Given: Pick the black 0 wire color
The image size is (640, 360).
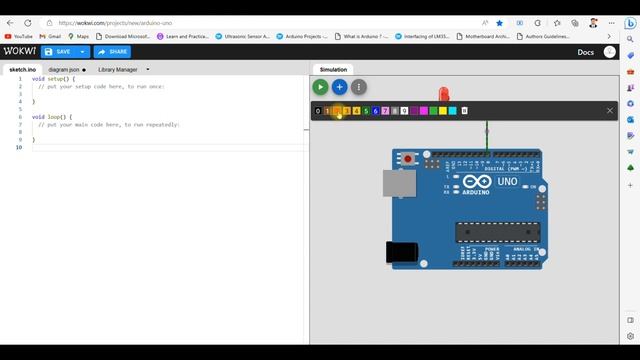Looking at the screenshot, I should click(318, 111).
